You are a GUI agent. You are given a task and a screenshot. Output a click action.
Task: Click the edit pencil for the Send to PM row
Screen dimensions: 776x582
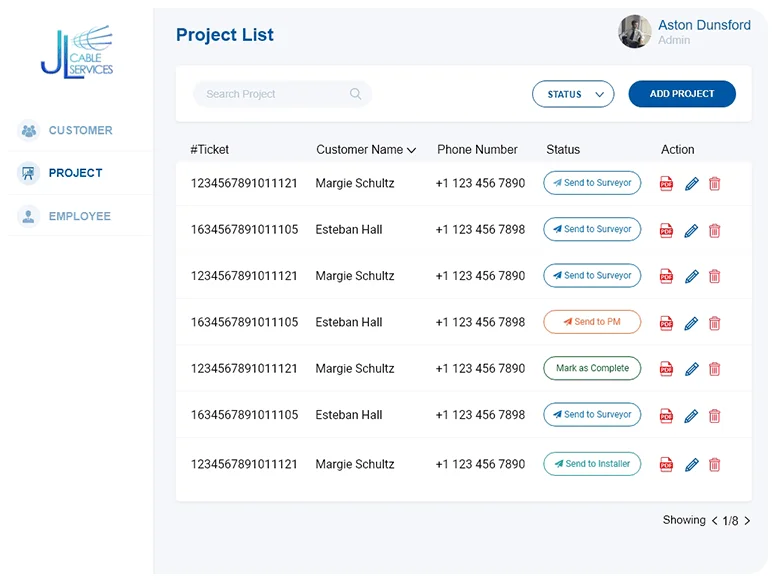tap(691, 323)
